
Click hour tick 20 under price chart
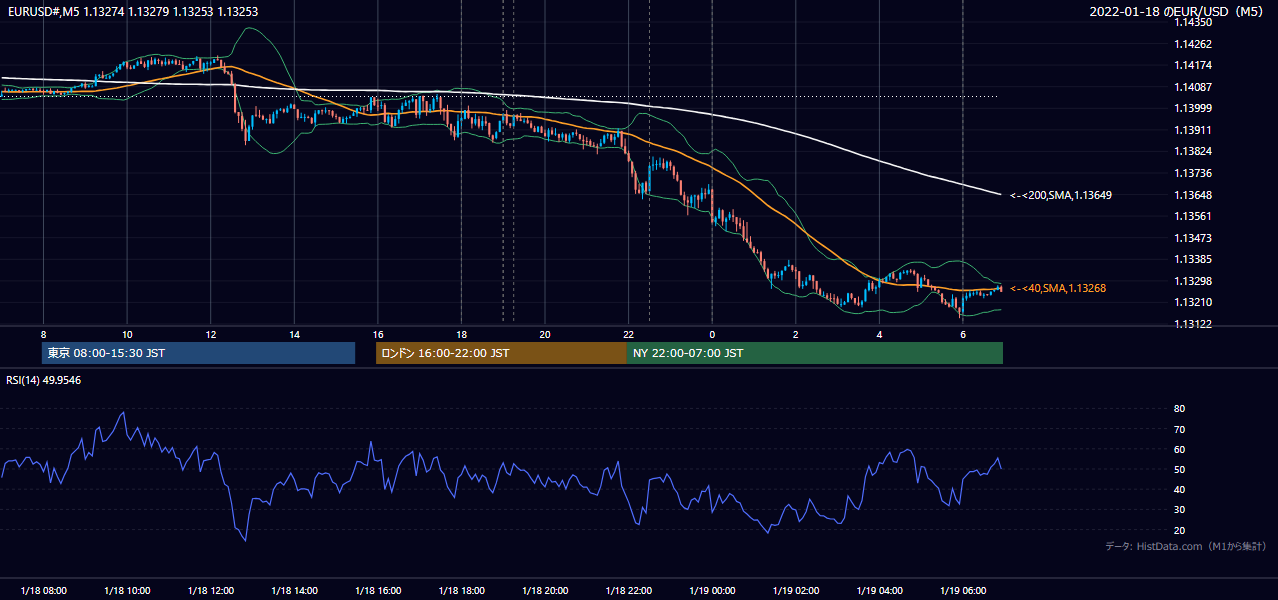545,334
